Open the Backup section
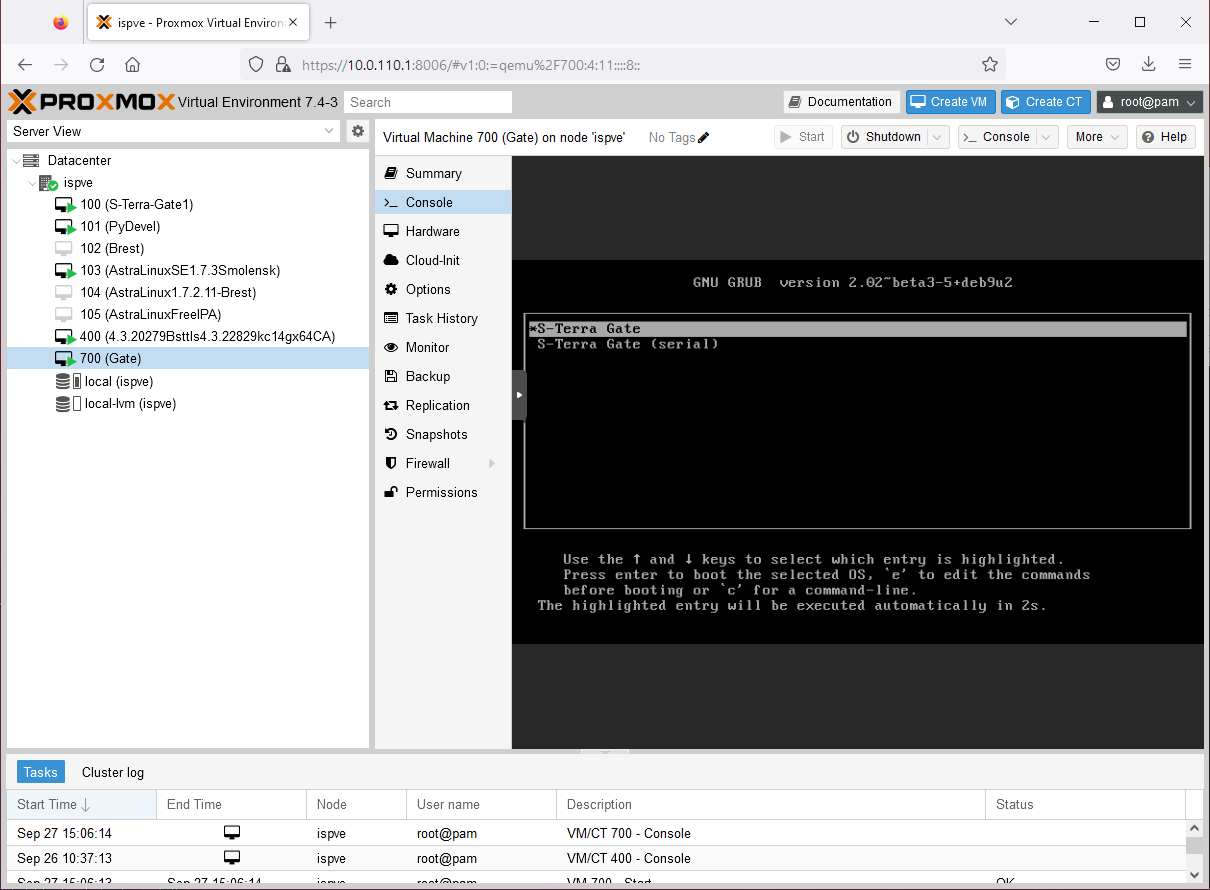The width and height of the screenshot is (1210, 890). point(443,376)
